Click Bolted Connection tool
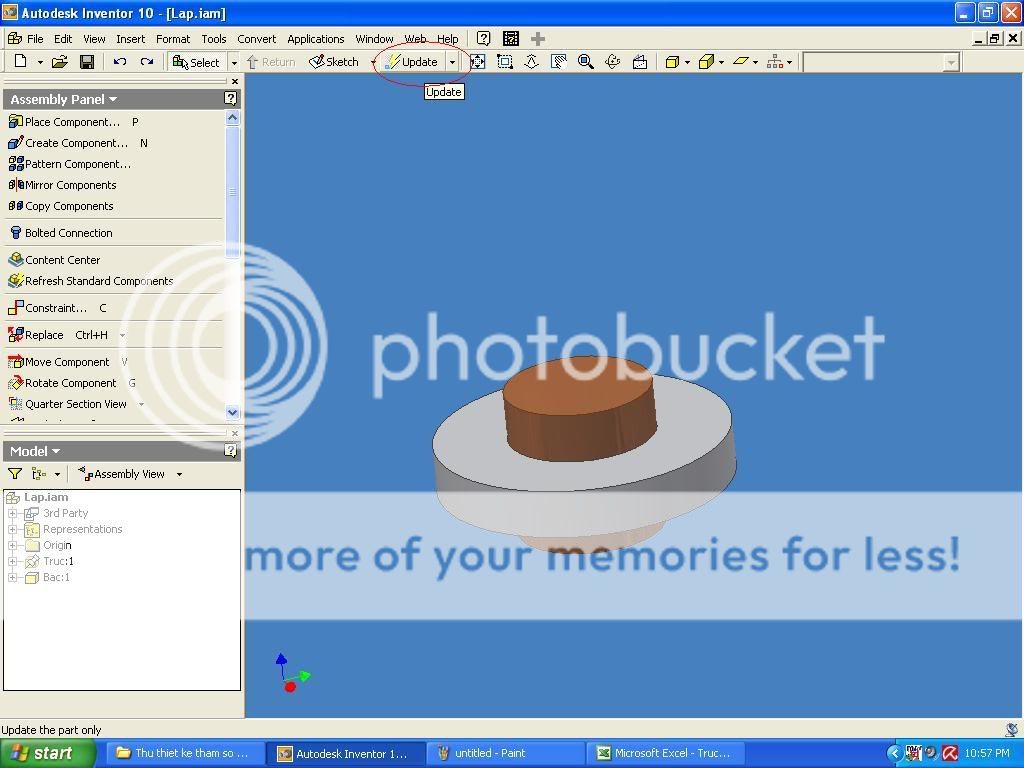Image resolution: width=1024 pixels, height=768 pixels. 61,232
